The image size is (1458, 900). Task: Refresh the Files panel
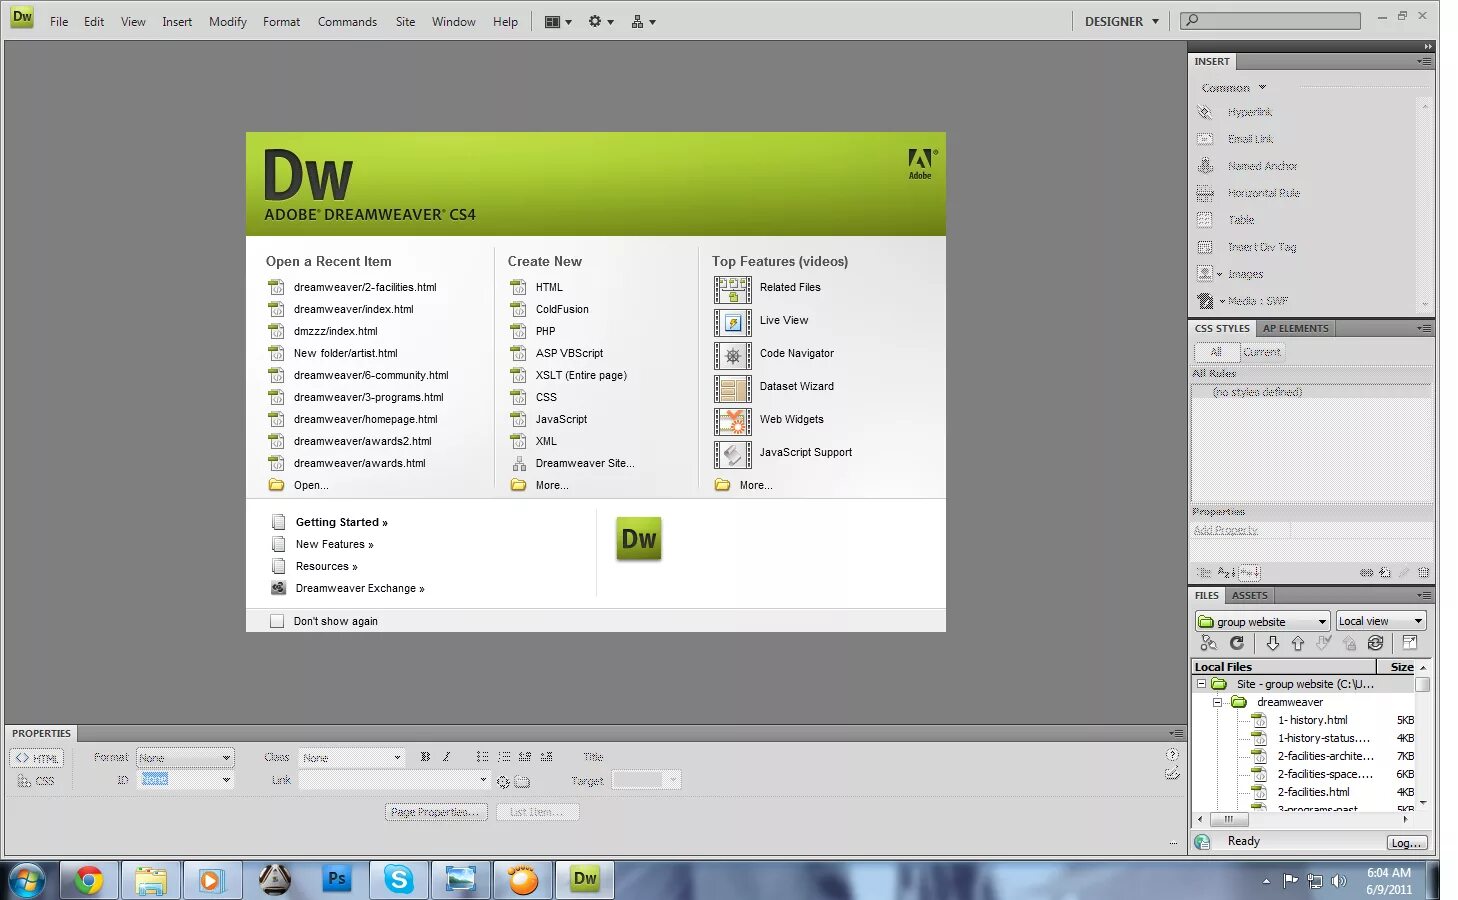pyautogui.click(x=1237, y=643)
